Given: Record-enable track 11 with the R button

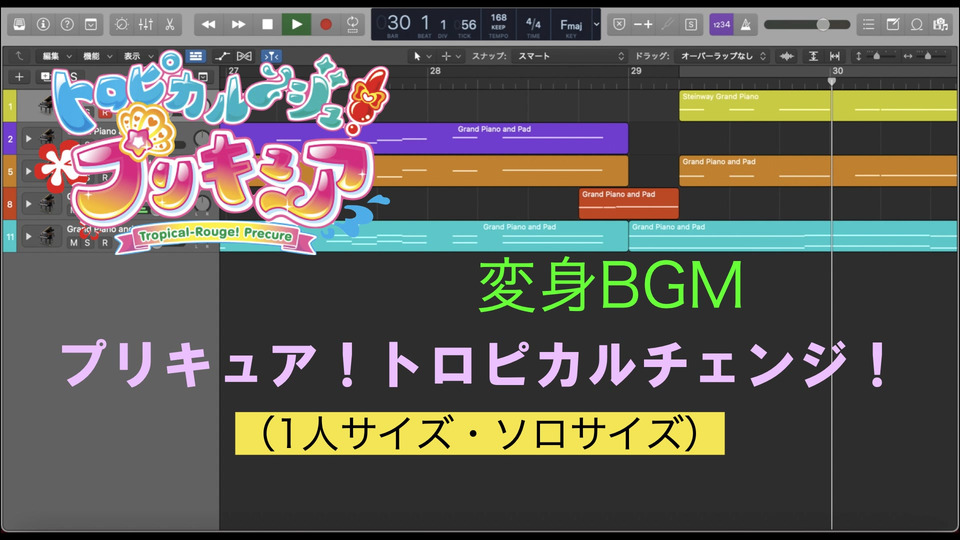Looking at the screenshot, I should 105,242.
